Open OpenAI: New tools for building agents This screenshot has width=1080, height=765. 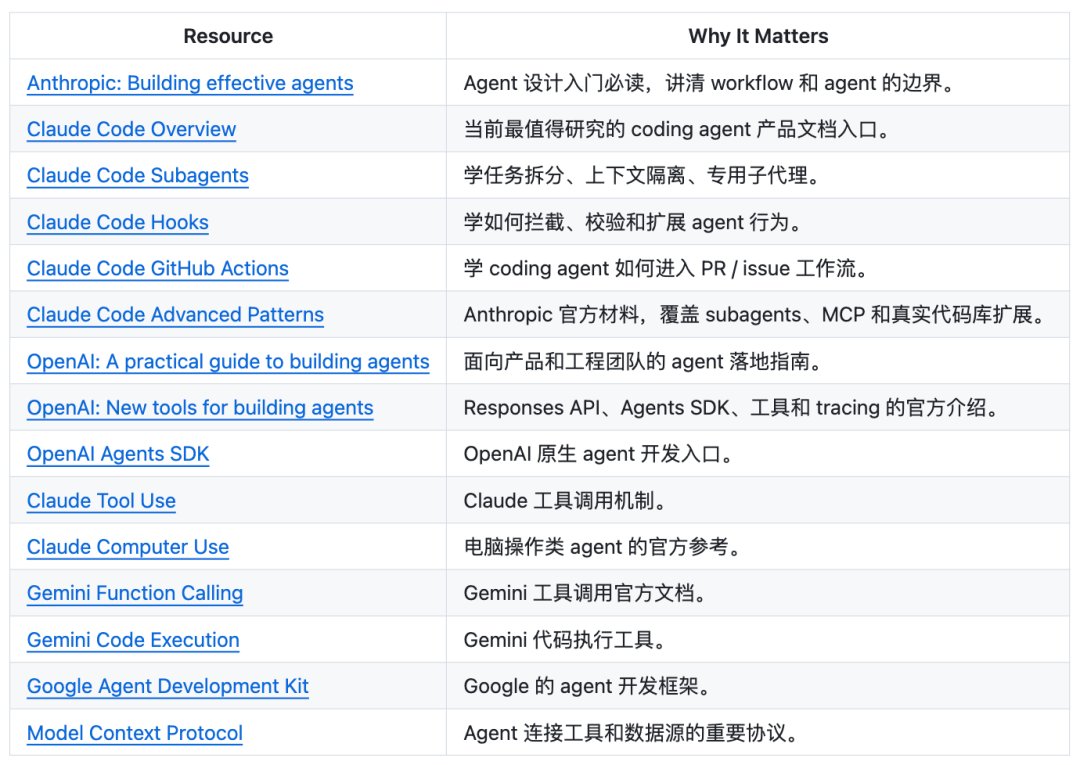point(200,408)
